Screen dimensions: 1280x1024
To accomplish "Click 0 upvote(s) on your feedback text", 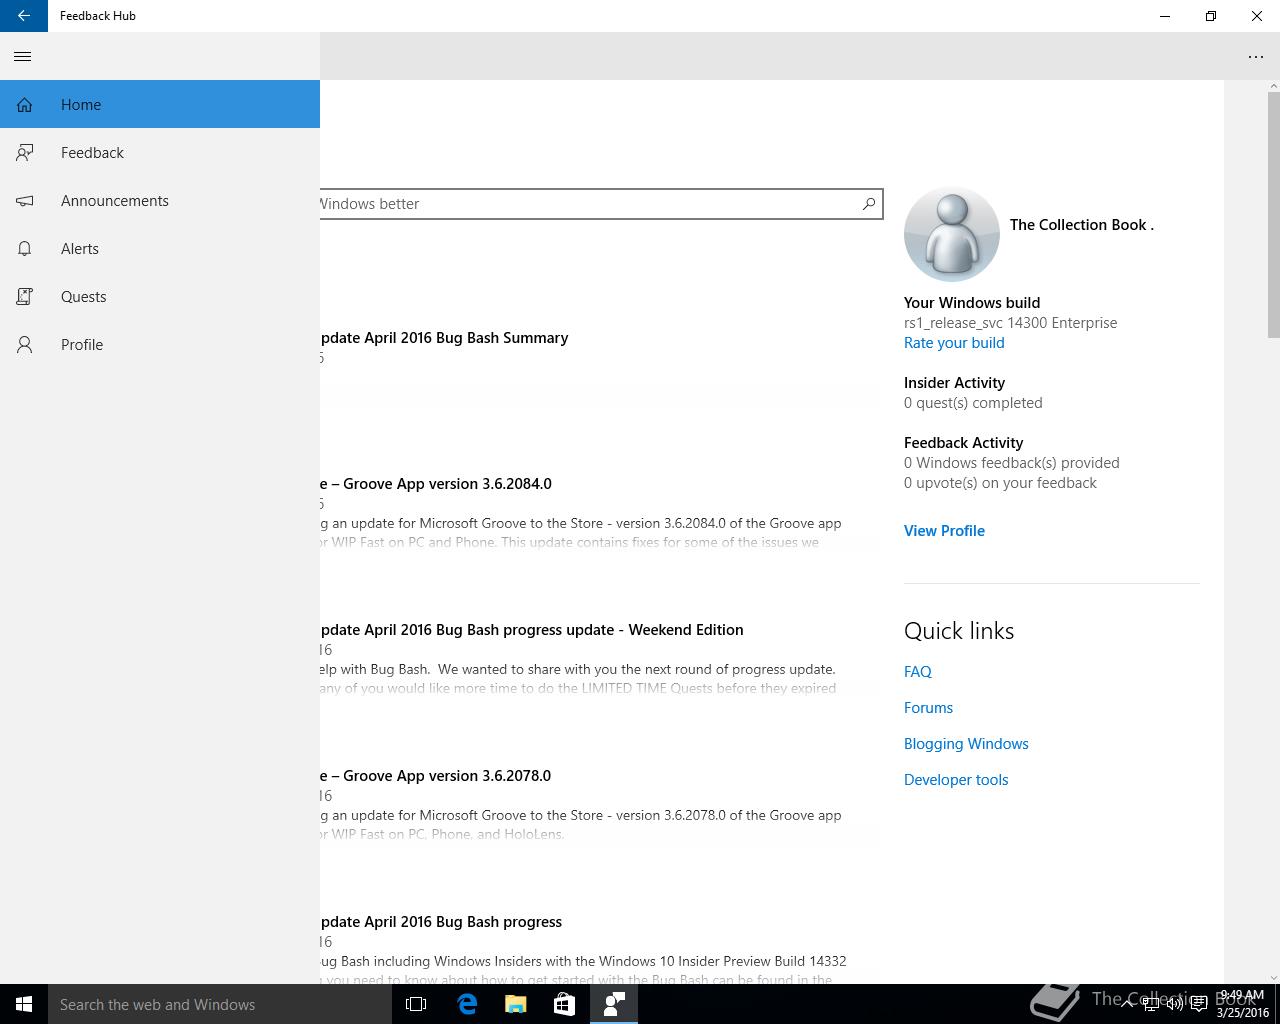I will pos(1000,482).
